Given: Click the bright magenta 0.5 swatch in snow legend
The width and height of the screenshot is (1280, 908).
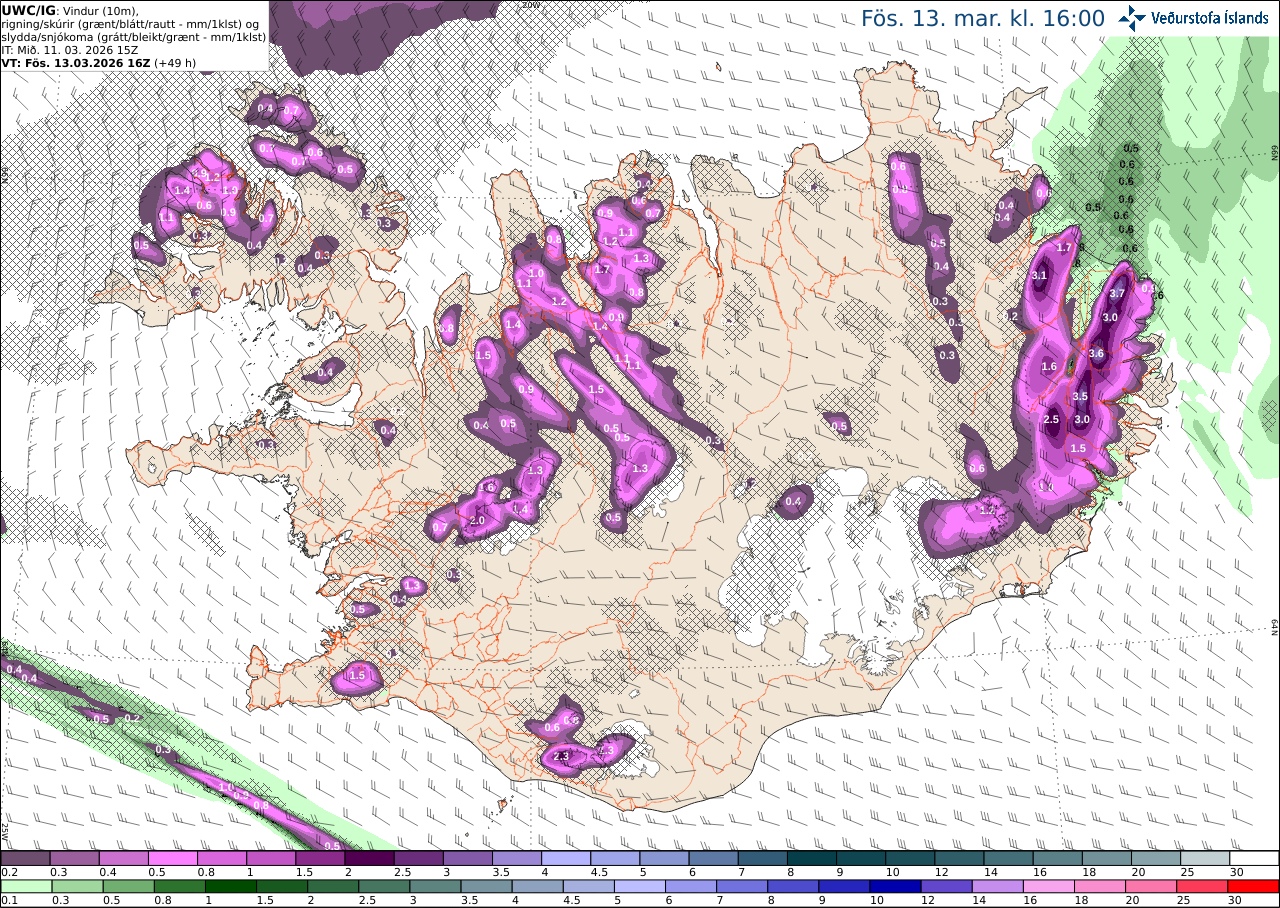Looking at the screenshot, I should click(172, 858).
